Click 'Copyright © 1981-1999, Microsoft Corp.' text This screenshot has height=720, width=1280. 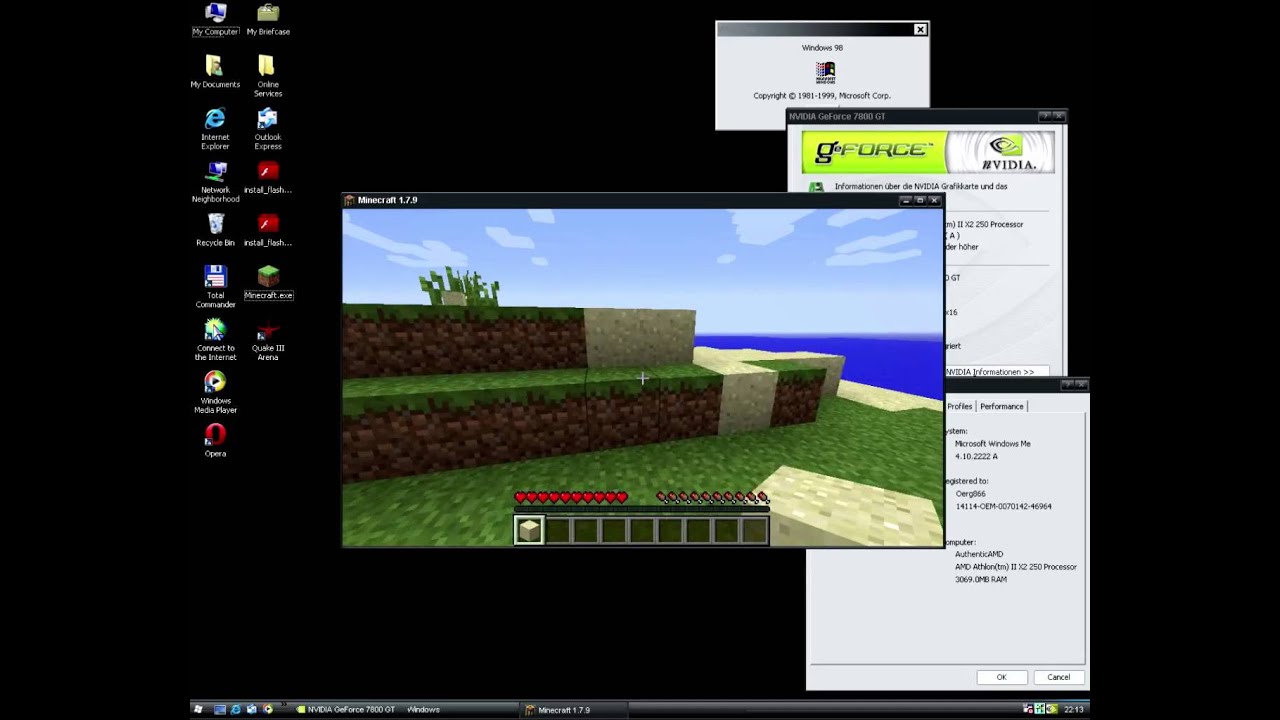[x=822, y=96]
